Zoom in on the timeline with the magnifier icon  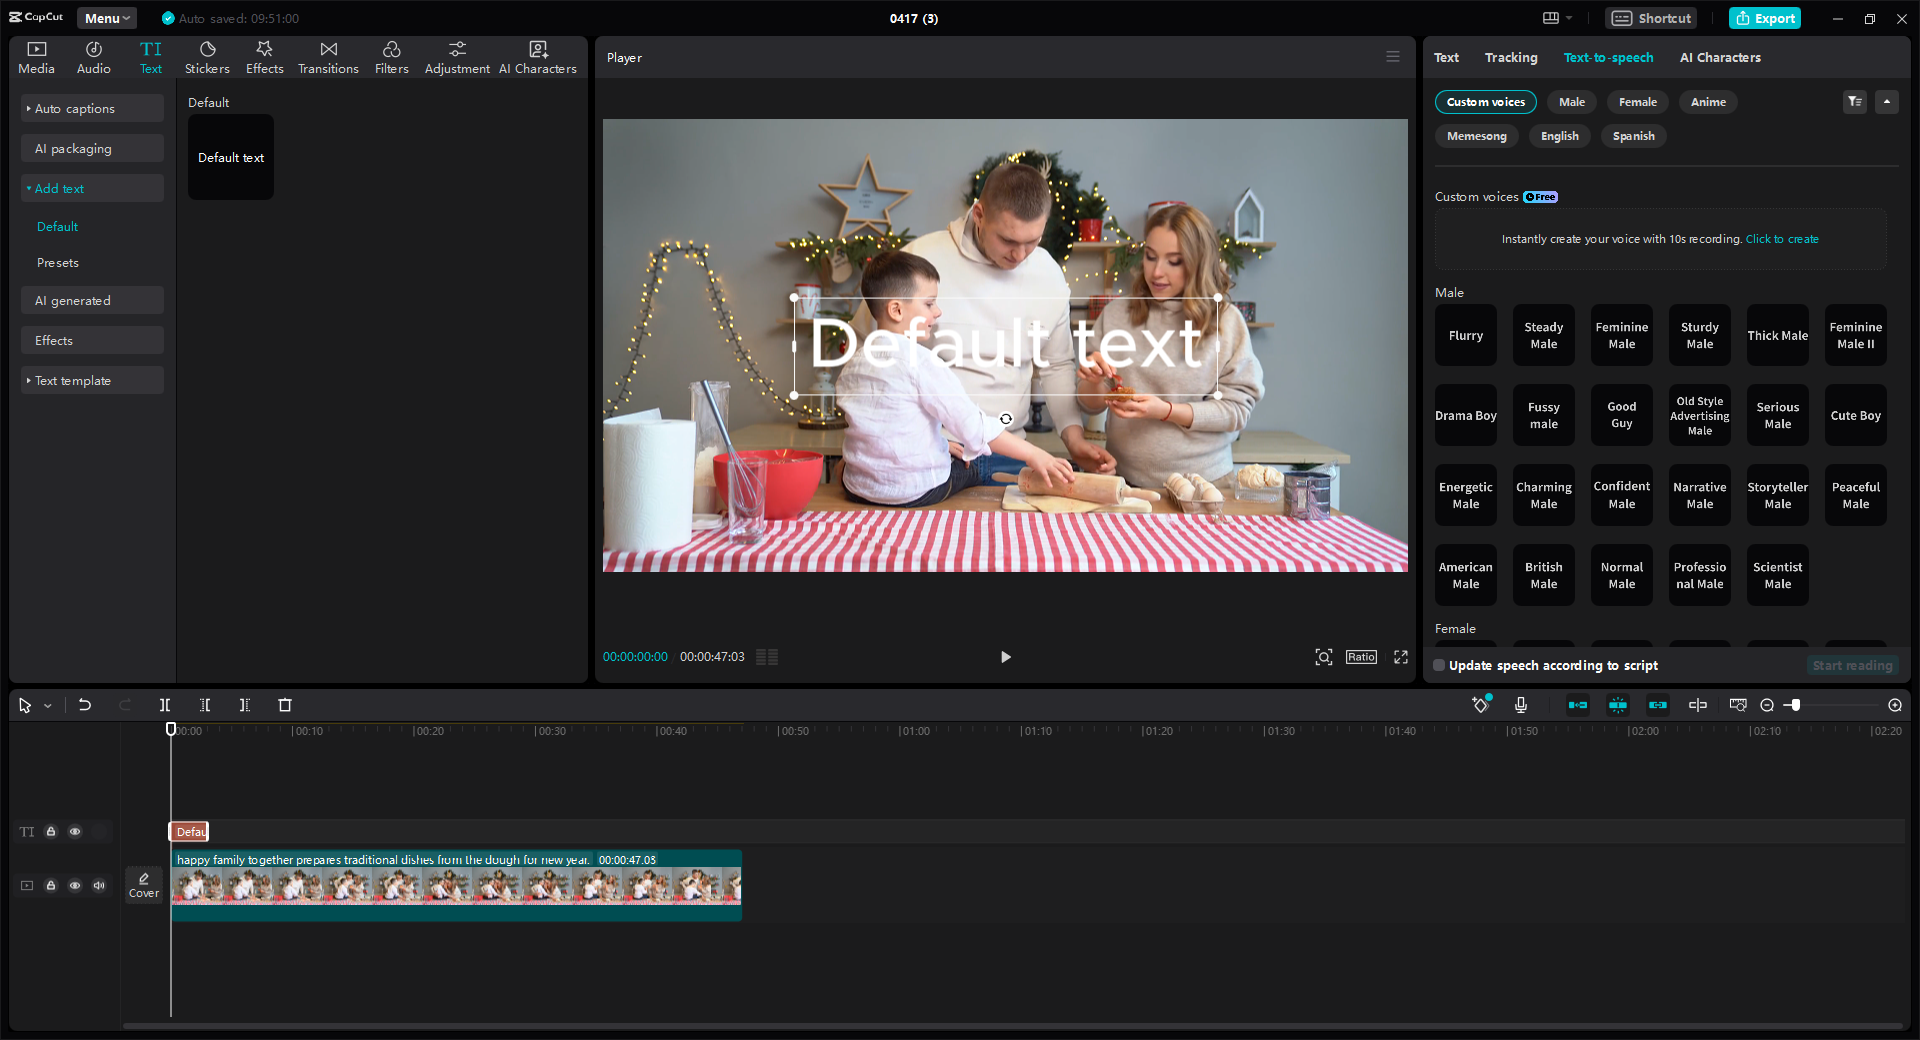1893,705
